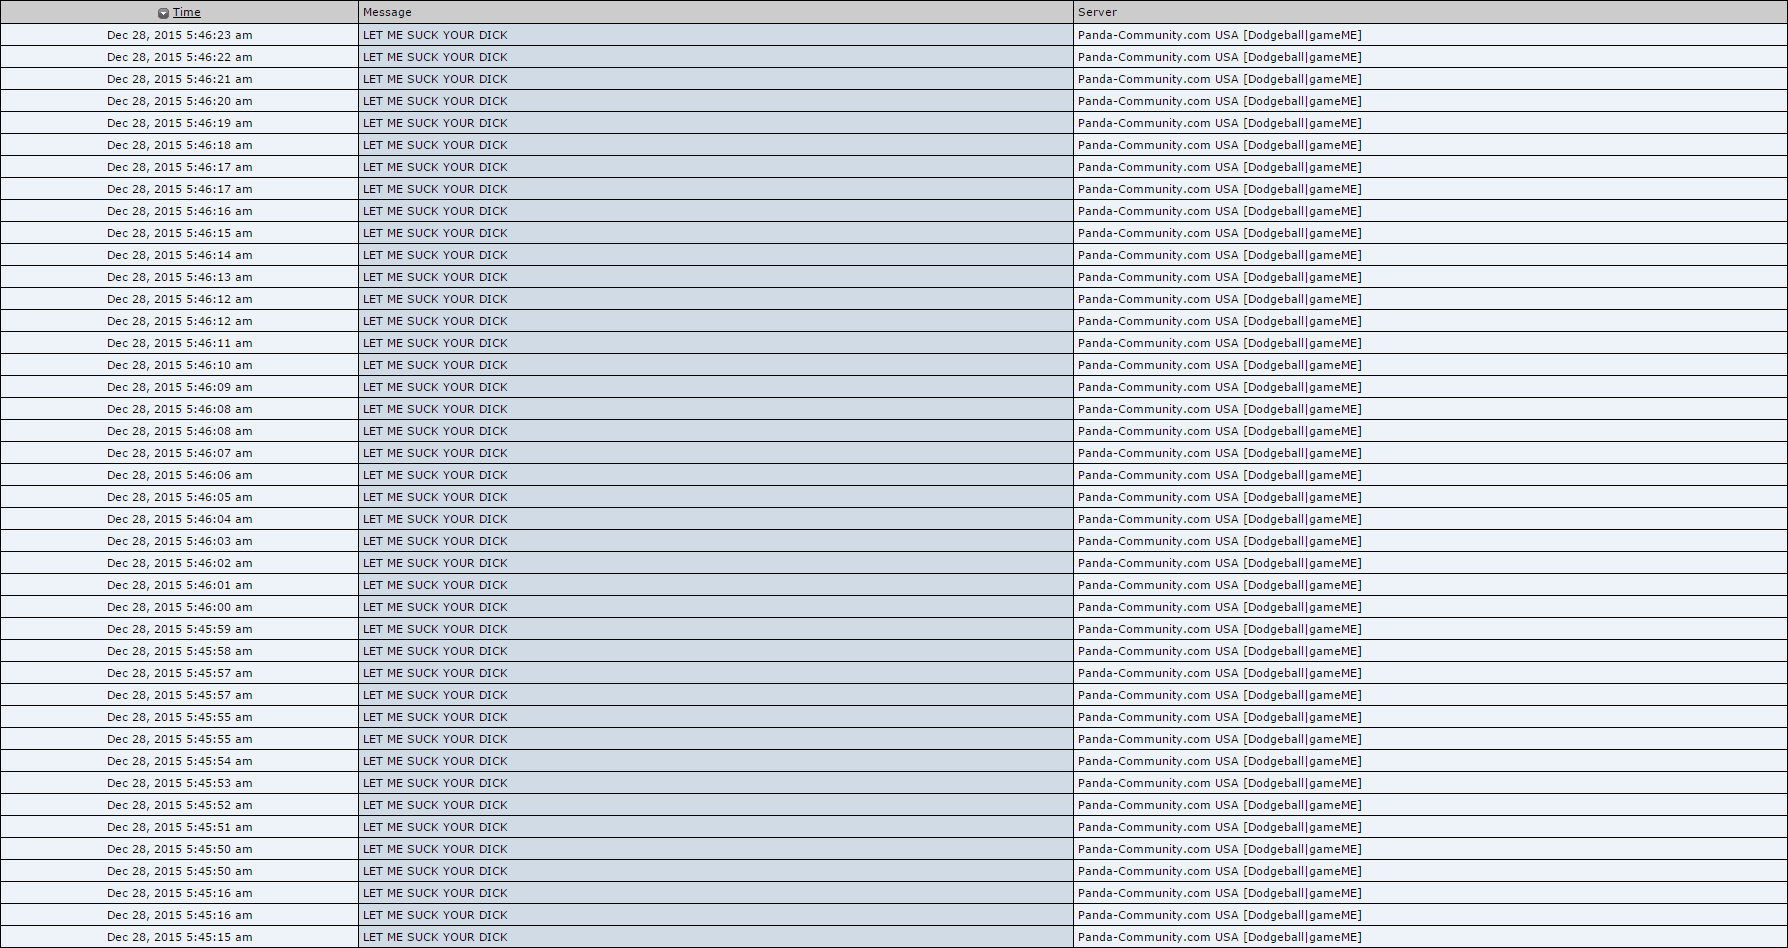Click the message cell in the 5:46:10 am row

click(435, 365)
